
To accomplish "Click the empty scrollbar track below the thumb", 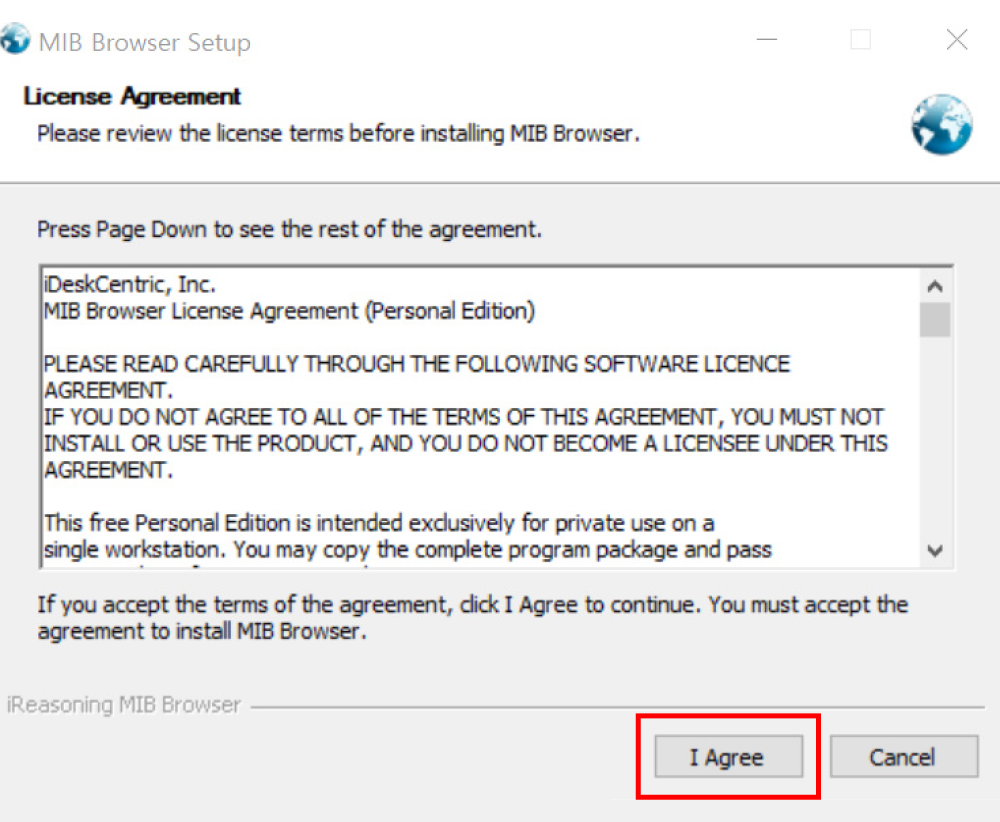I will pos(936,440).
